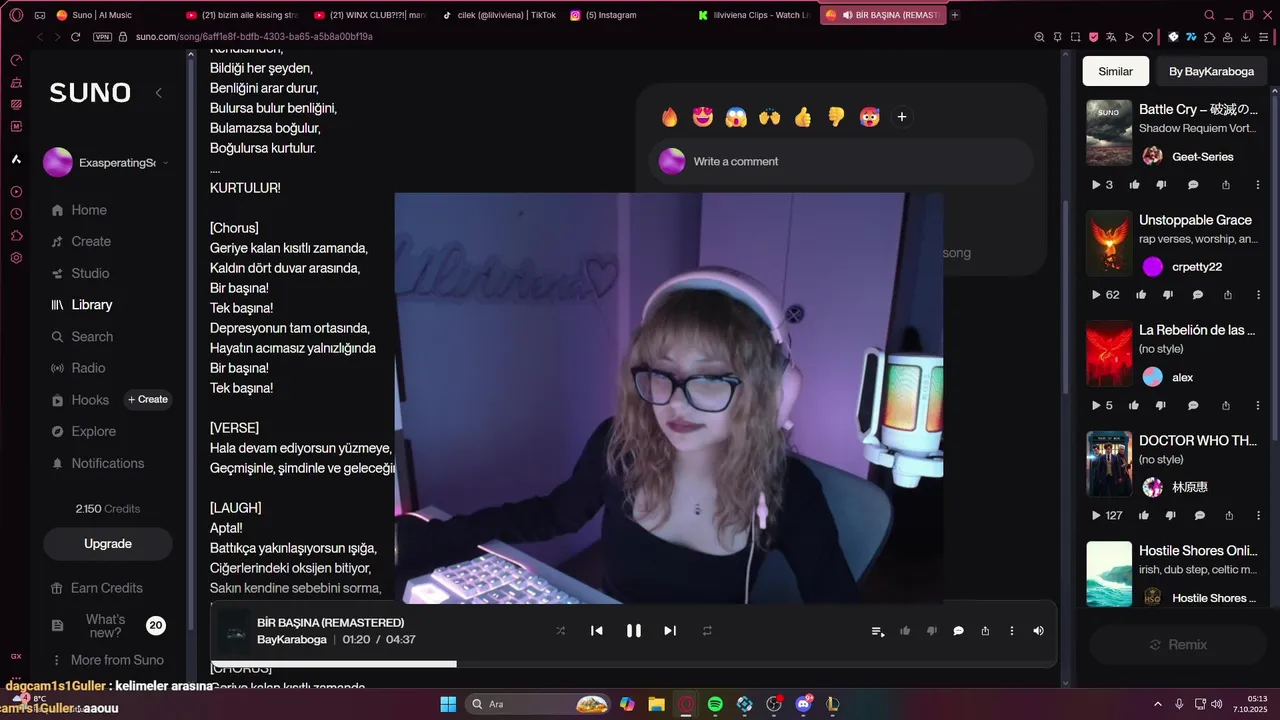Switch to Similar tab

[x=1116, y=71]
